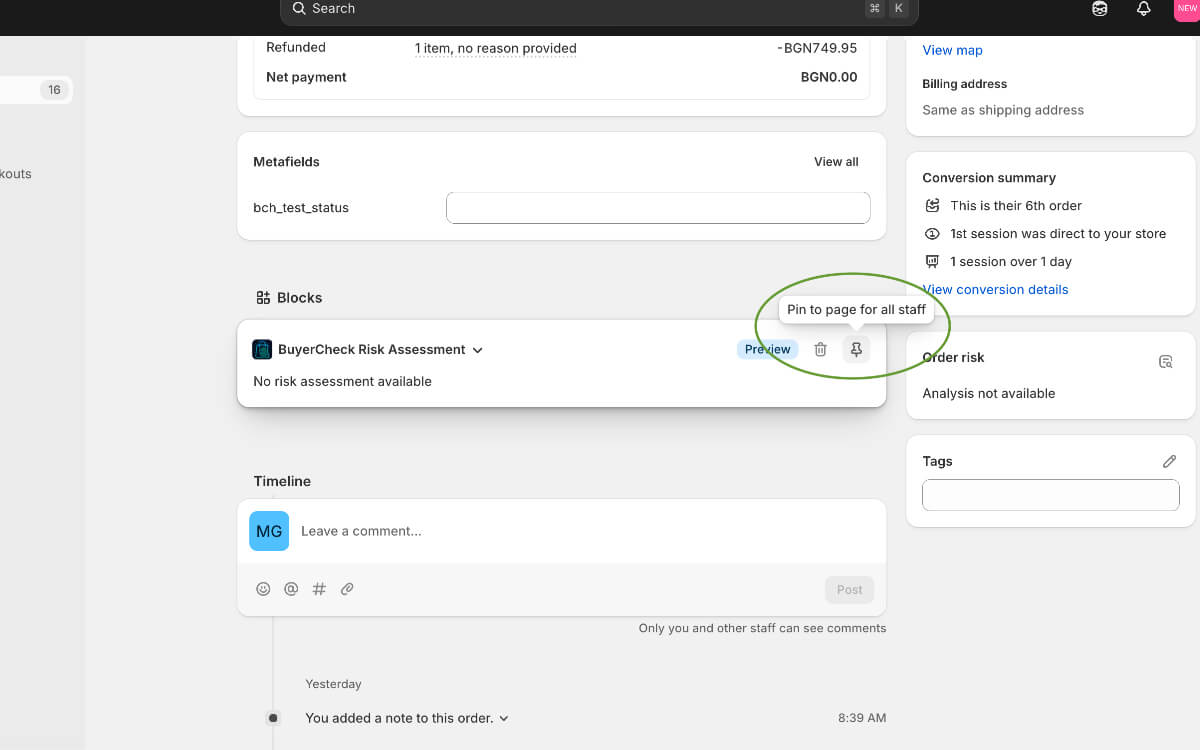Image resolution: width=1200 pixels, height=750 pixels.
Task: Focus the Tags input field
Action: (1051, 495)
